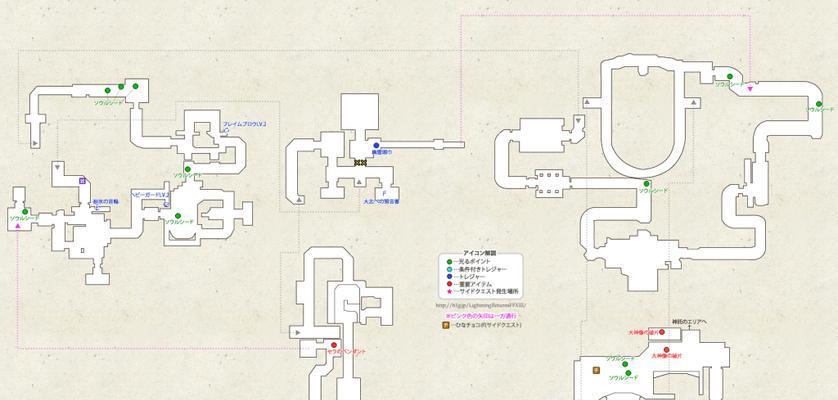Click the pink triangle in top-right corridor

click(751, 90)
